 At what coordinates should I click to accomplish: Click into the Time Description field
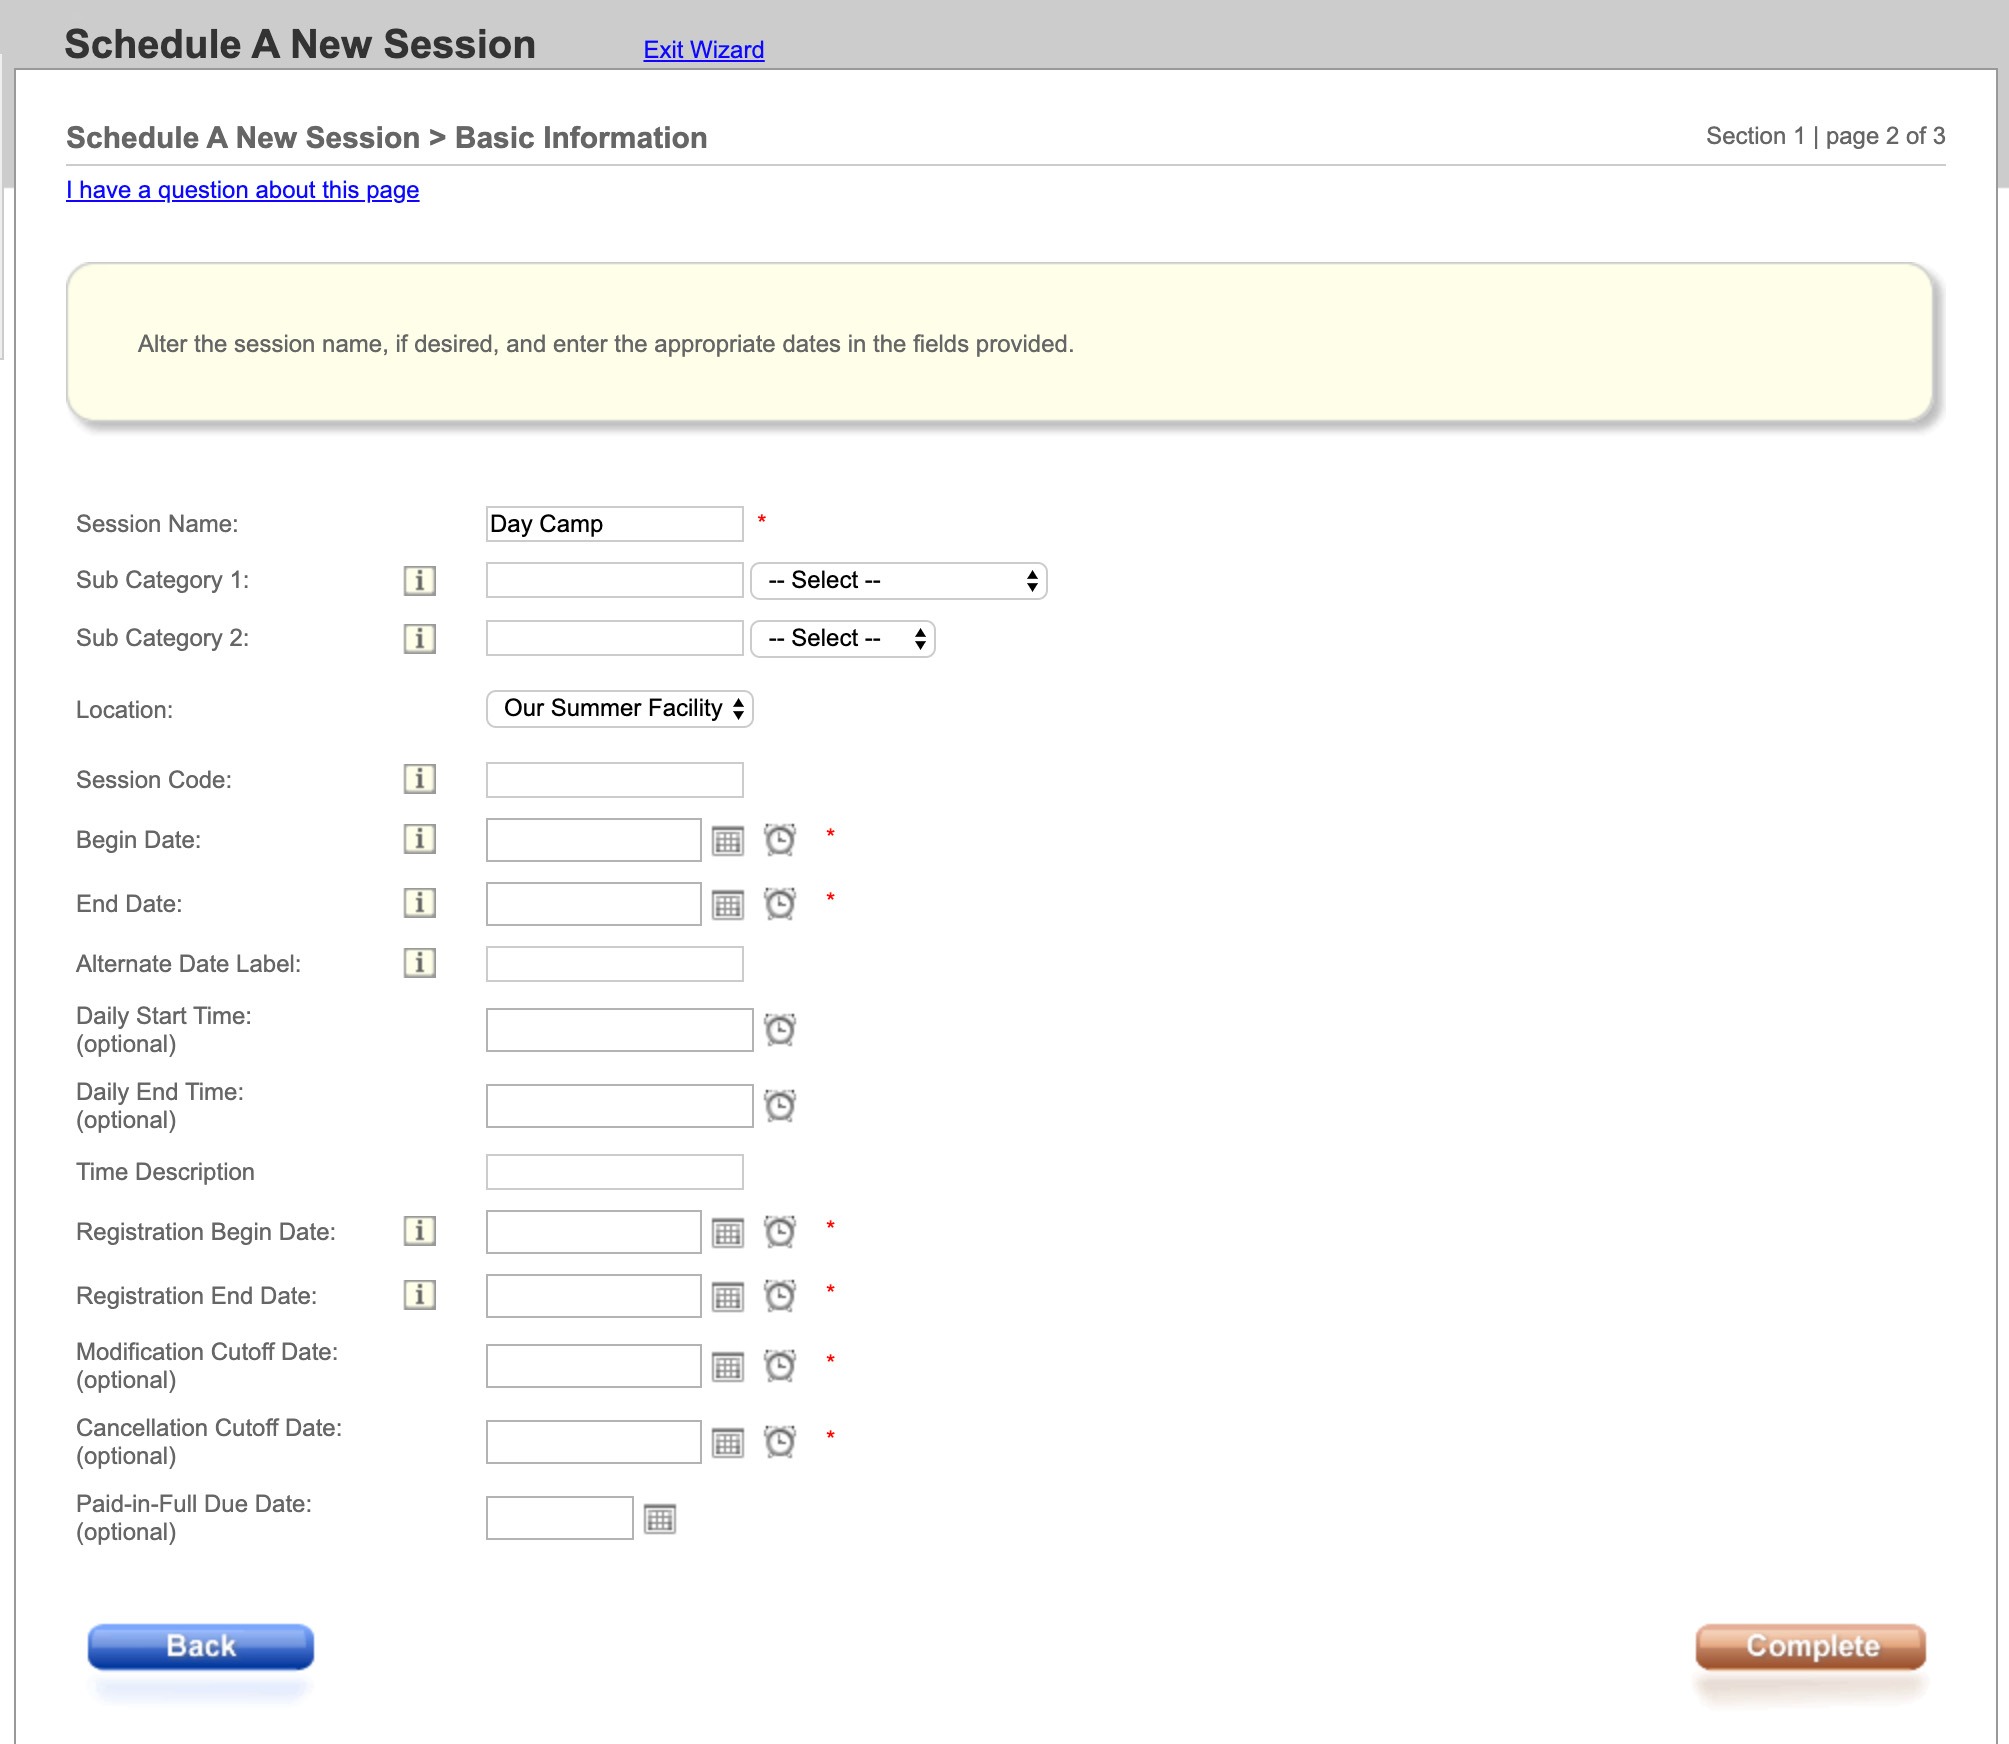coord(613,1172)
